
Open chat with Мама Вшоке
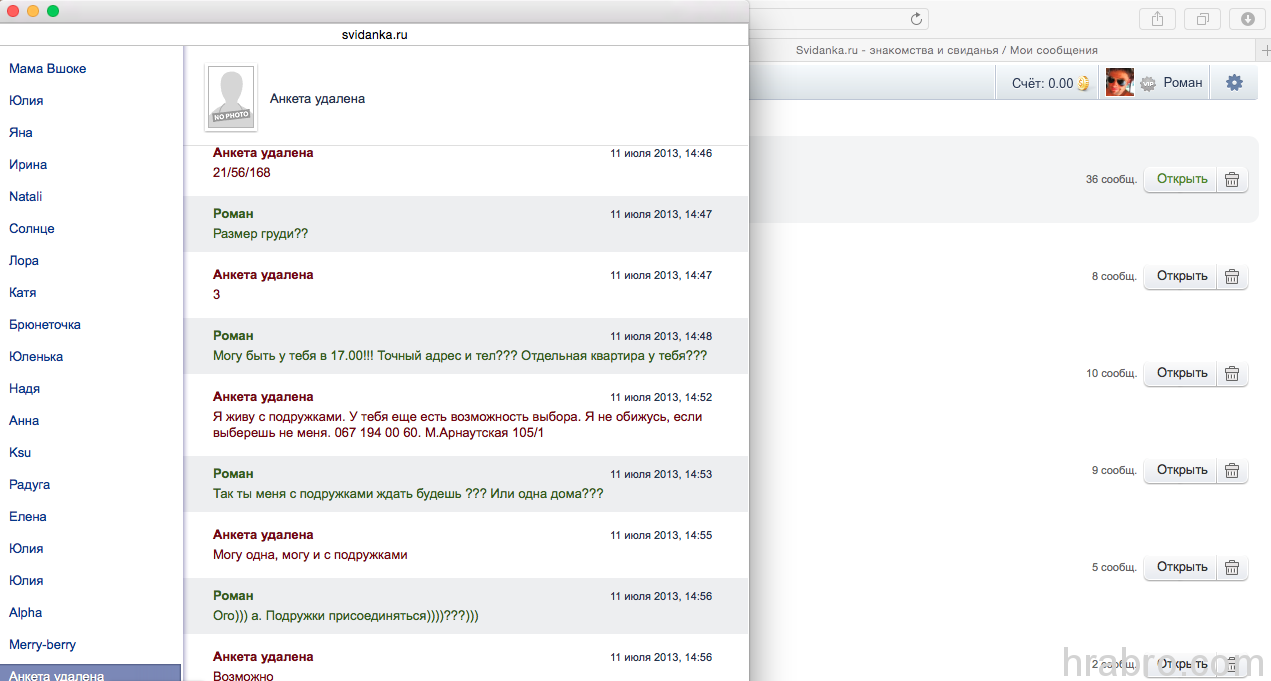point(48,69)
